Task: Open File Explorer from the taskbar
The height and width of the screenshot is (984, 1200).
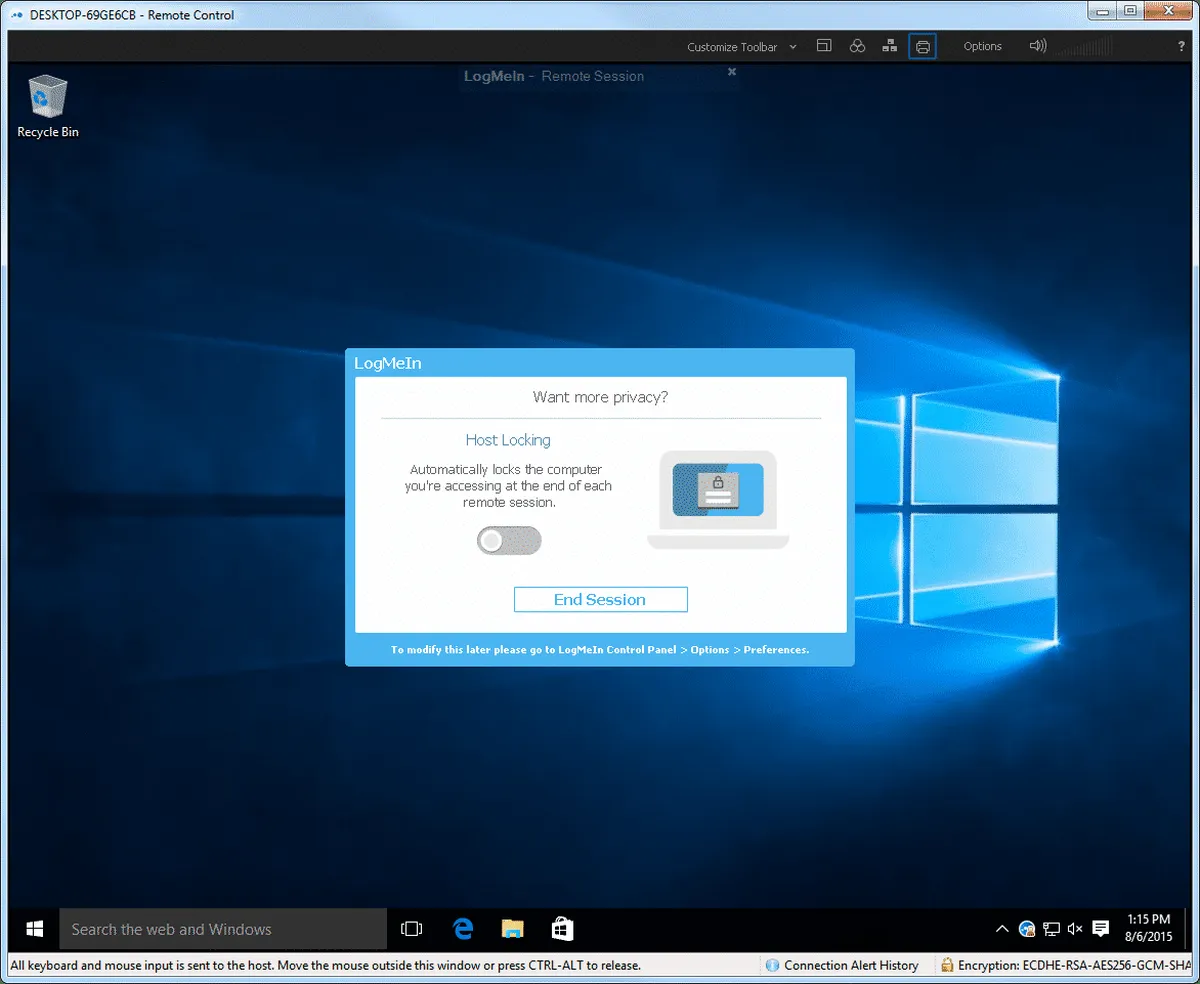Action: (x=512, y=929)
